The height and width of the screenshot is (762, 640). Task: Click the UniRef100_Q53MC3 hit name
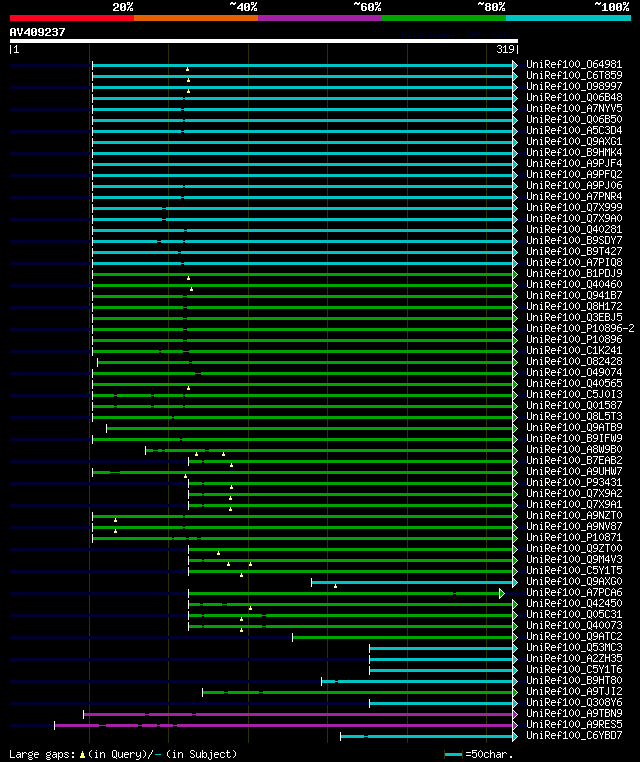tap(574, 647)
